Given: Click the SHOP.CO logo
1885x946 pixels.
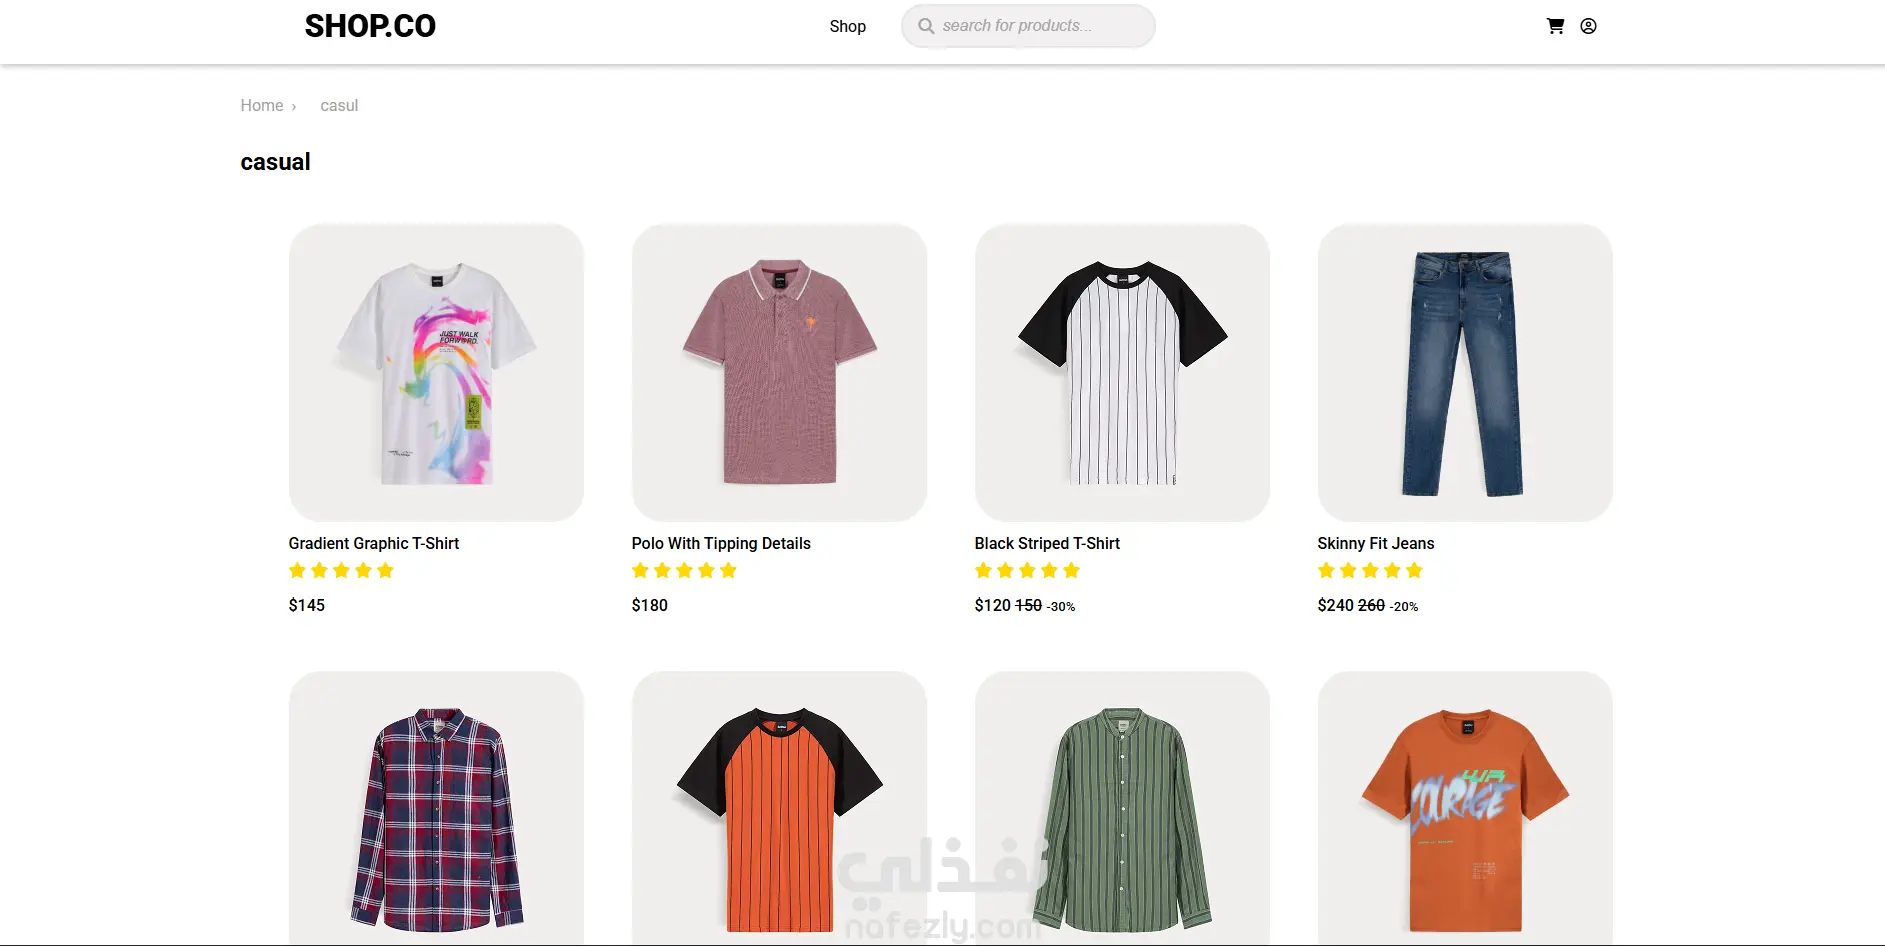Looking at the screenshot, I should pos(370,26).
